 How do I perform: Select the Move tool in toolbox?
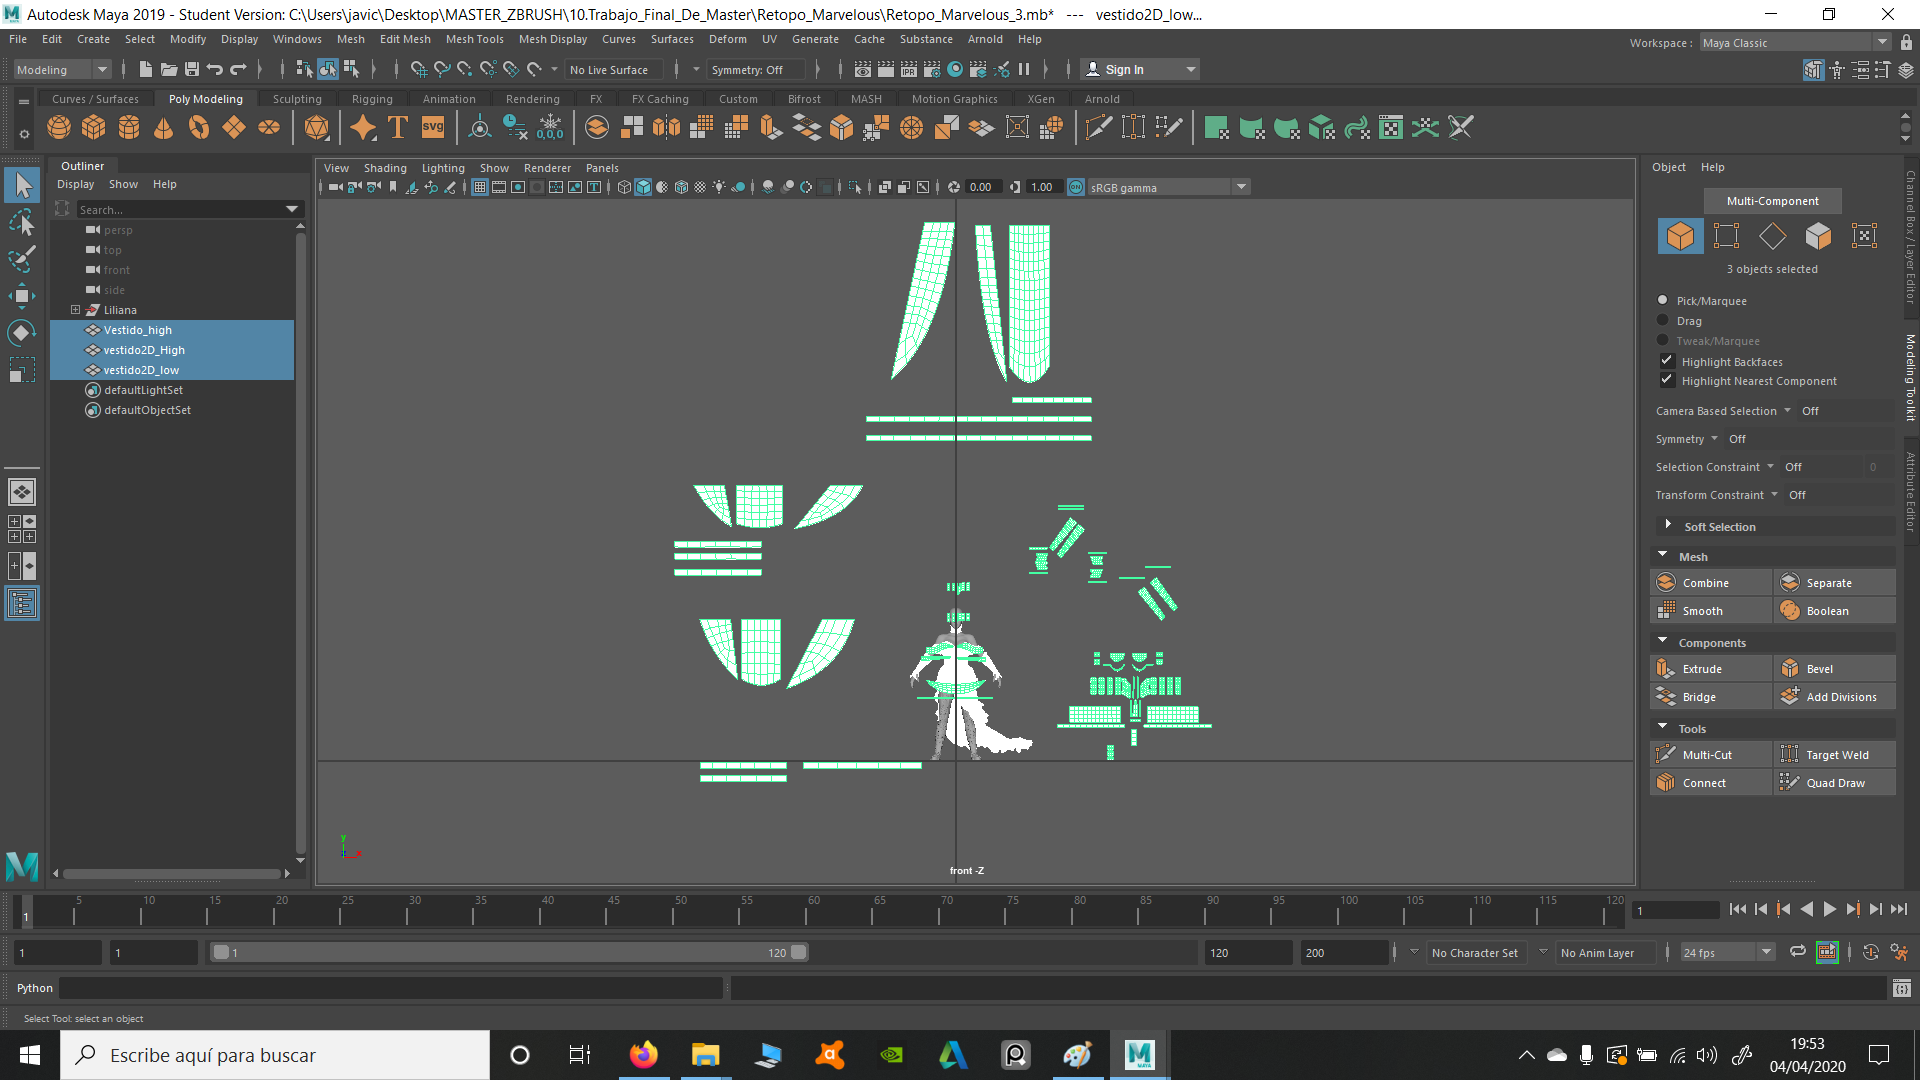point(22,296)
